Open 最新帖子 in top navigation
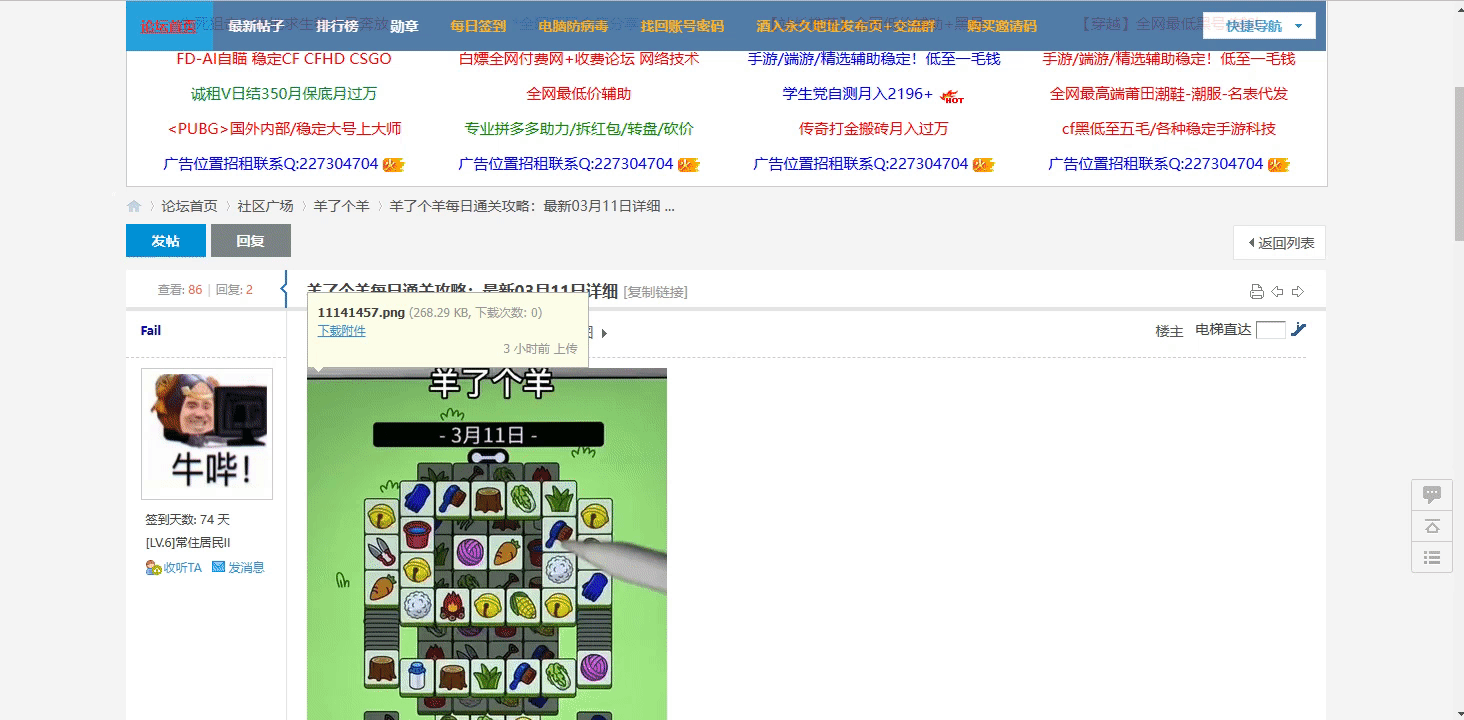 point(256,26)
